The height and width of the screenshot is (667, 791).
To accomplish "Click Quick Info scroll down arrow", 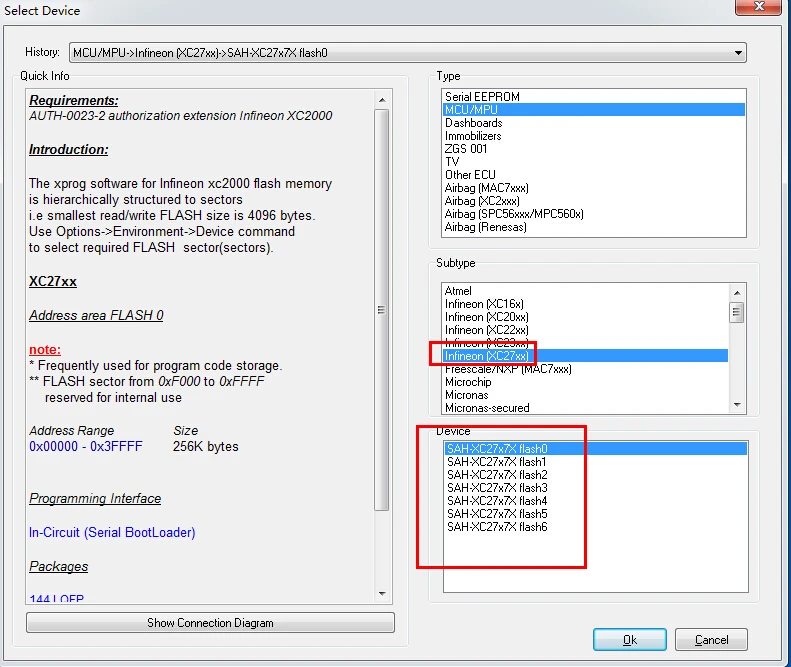I will pos(382,594).
